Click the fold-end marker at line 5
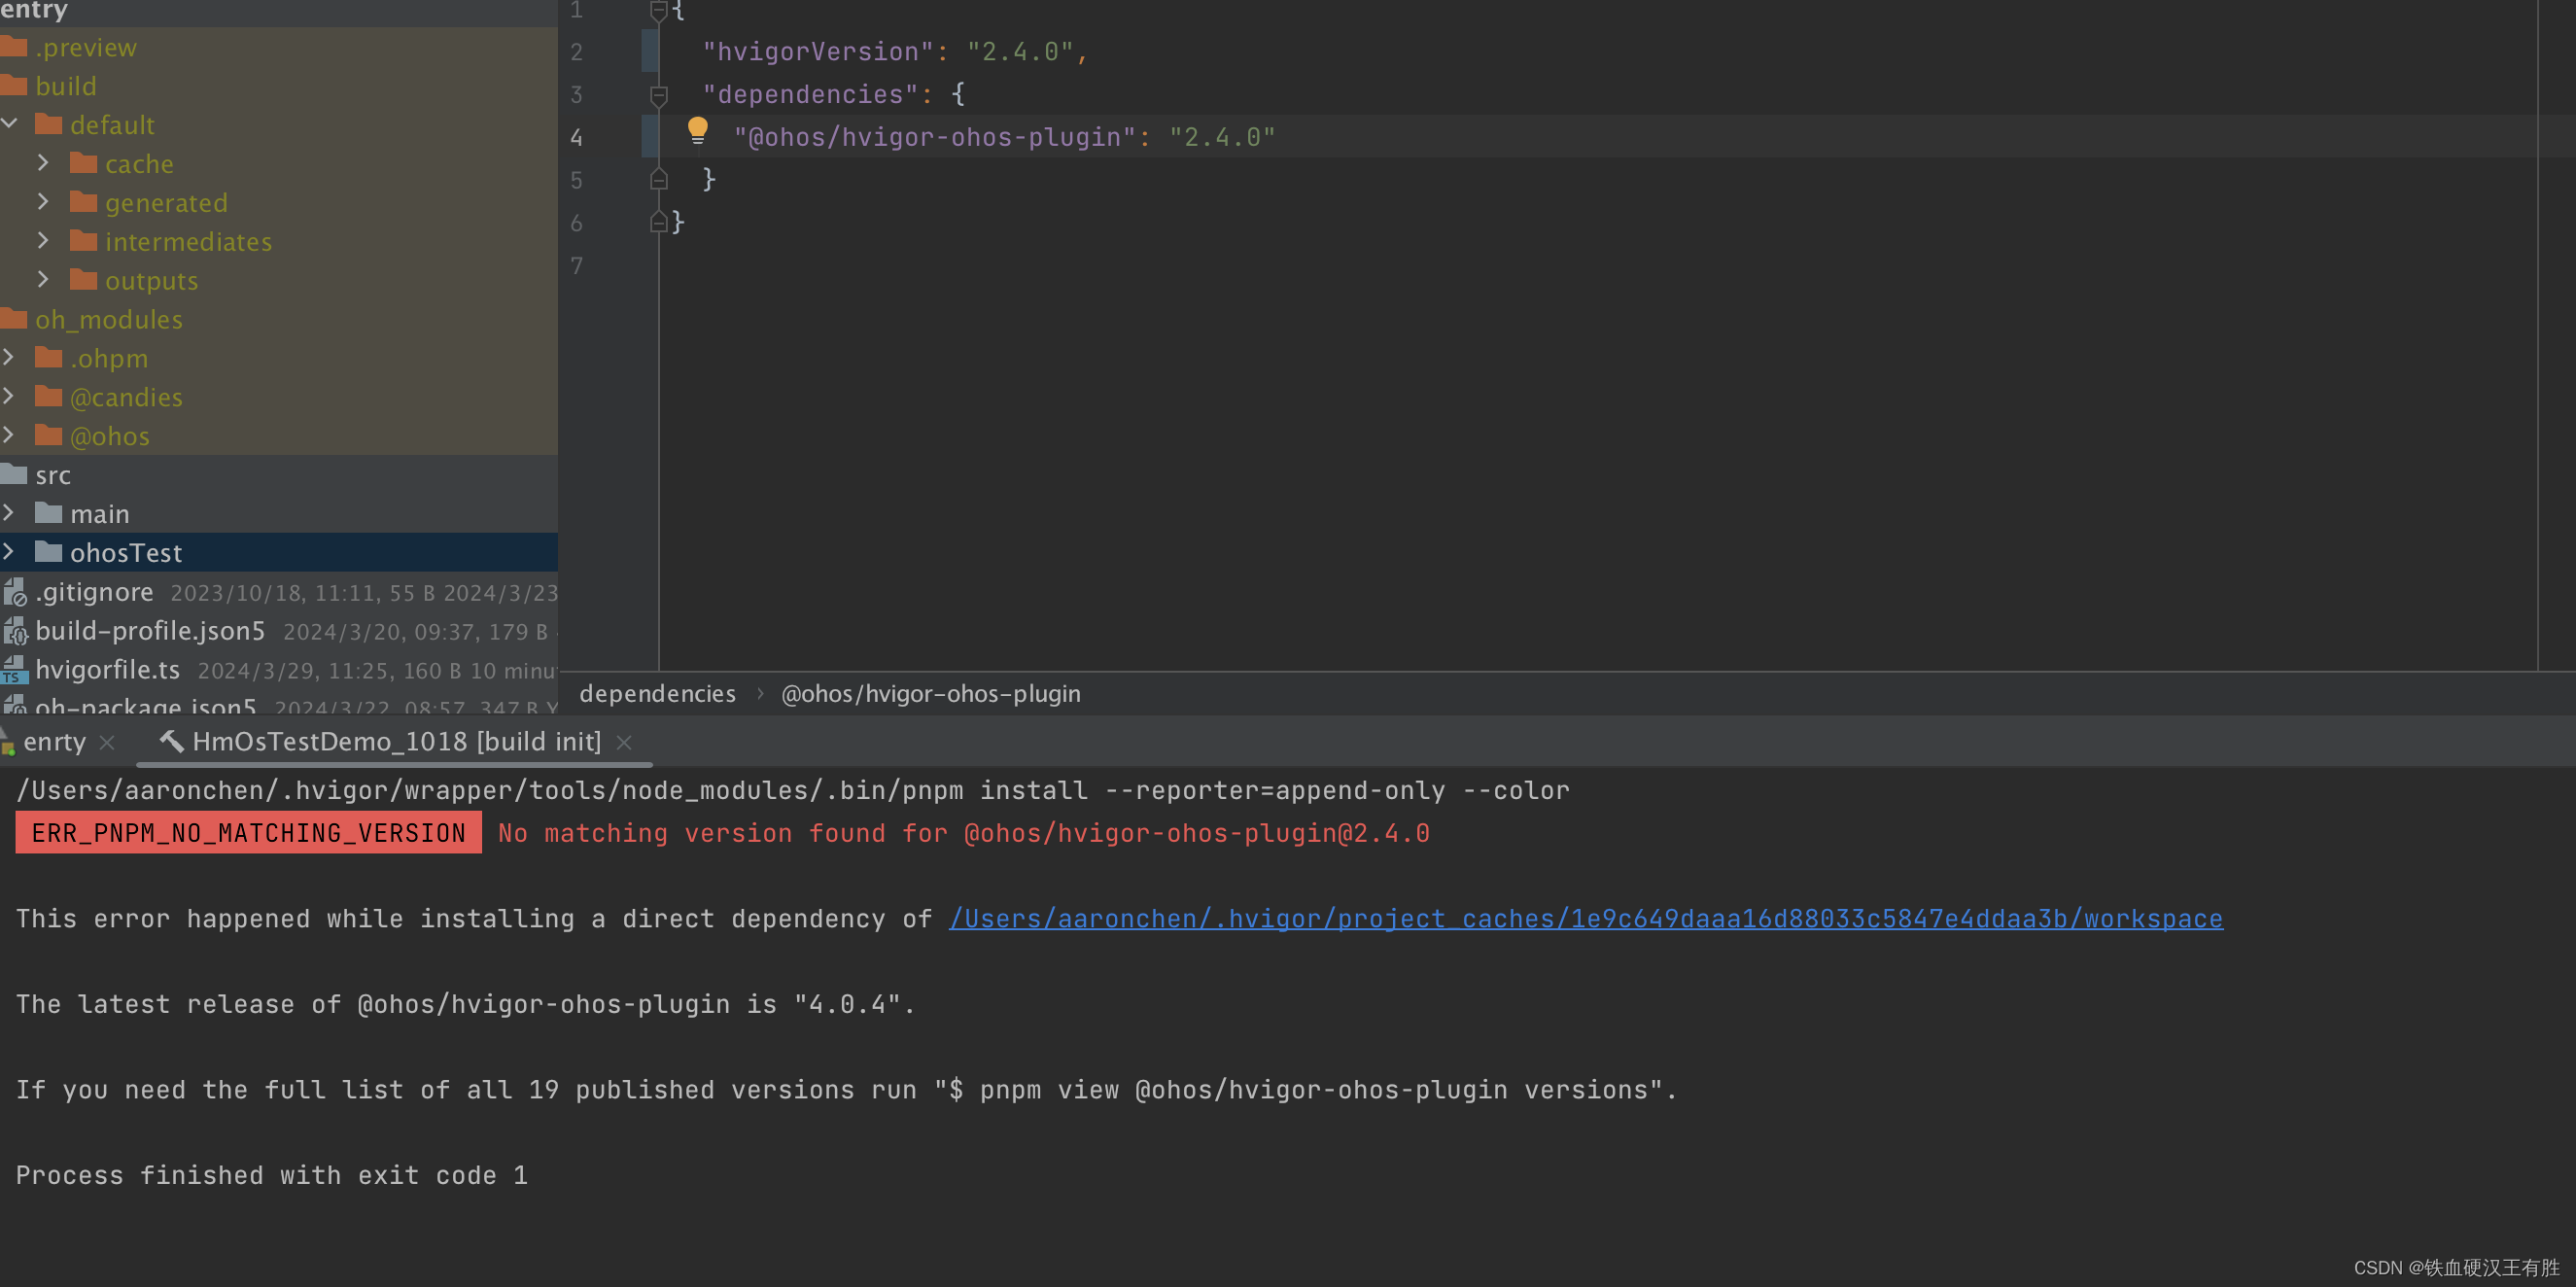Screen dimensions: 2576x1287 pos(658,179)
